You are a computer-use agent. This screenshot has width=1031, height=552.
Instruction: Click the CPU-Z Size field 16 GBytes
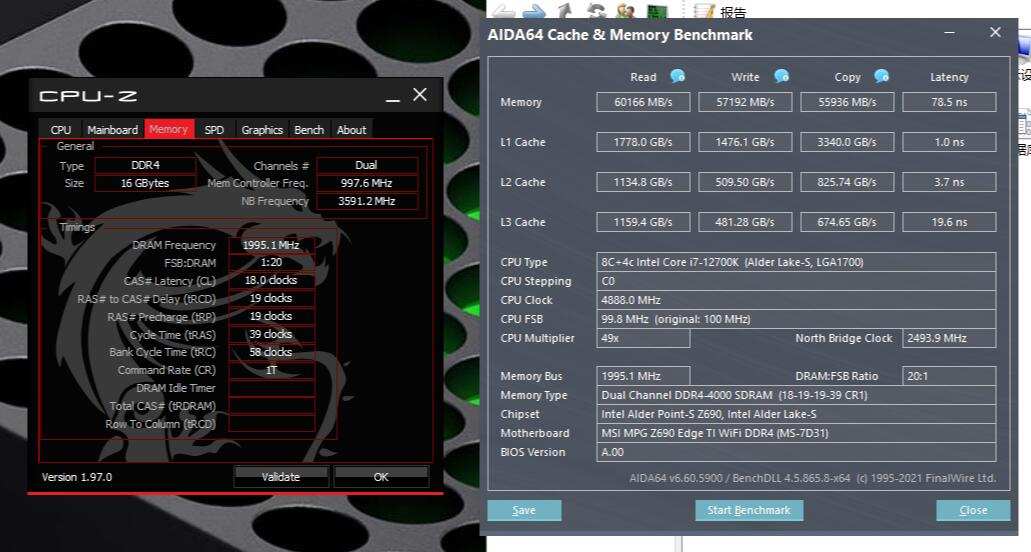[x=145, y=183]
